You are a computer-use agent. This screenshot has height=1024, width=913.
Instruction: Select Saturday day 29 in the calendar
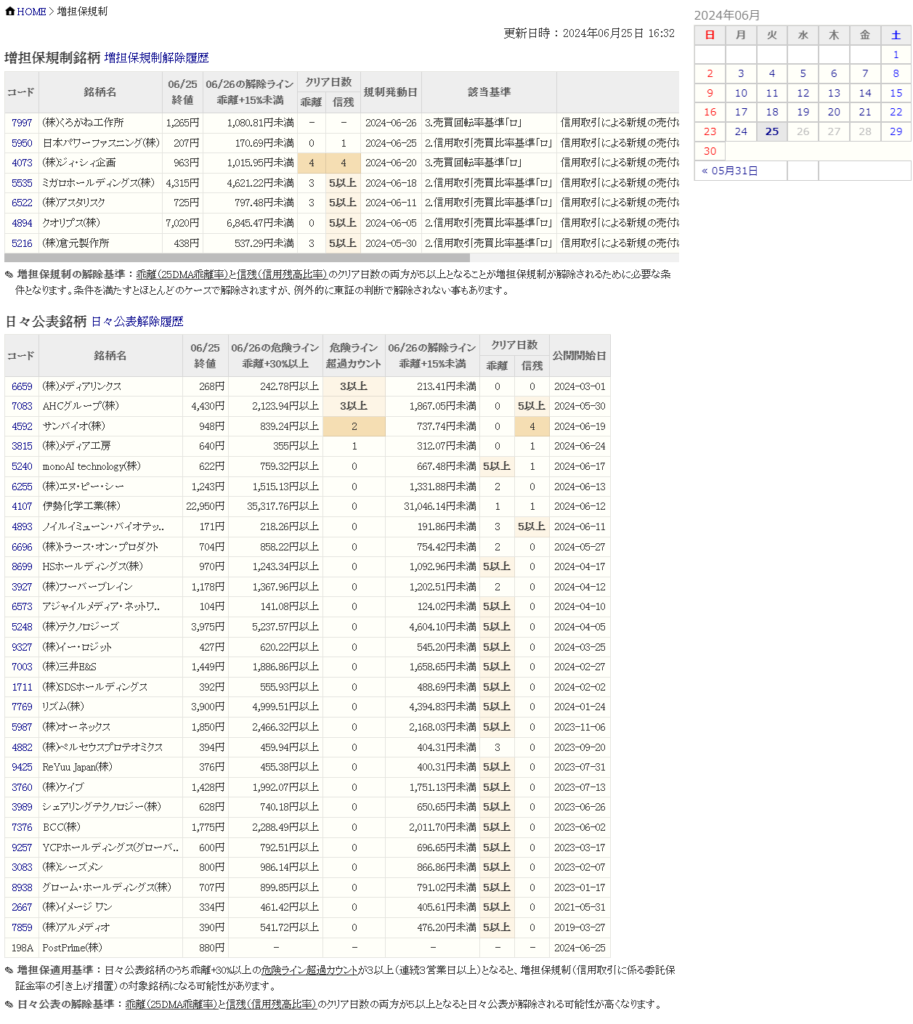tap(896, 132)
